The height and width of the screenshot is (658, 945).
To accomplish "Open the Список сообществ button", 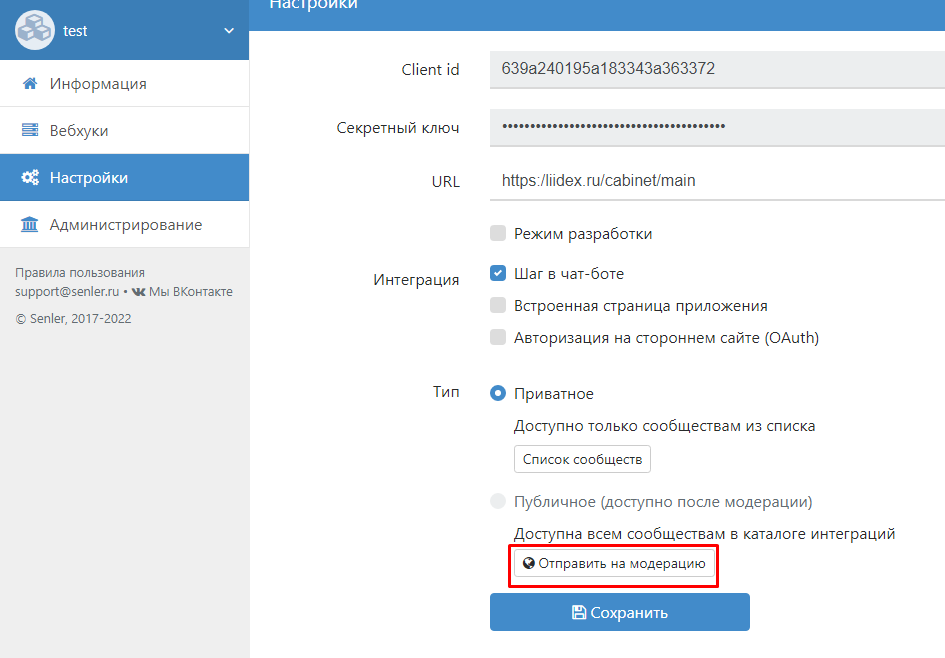I will pyautogui.click(x=582, y=459).
